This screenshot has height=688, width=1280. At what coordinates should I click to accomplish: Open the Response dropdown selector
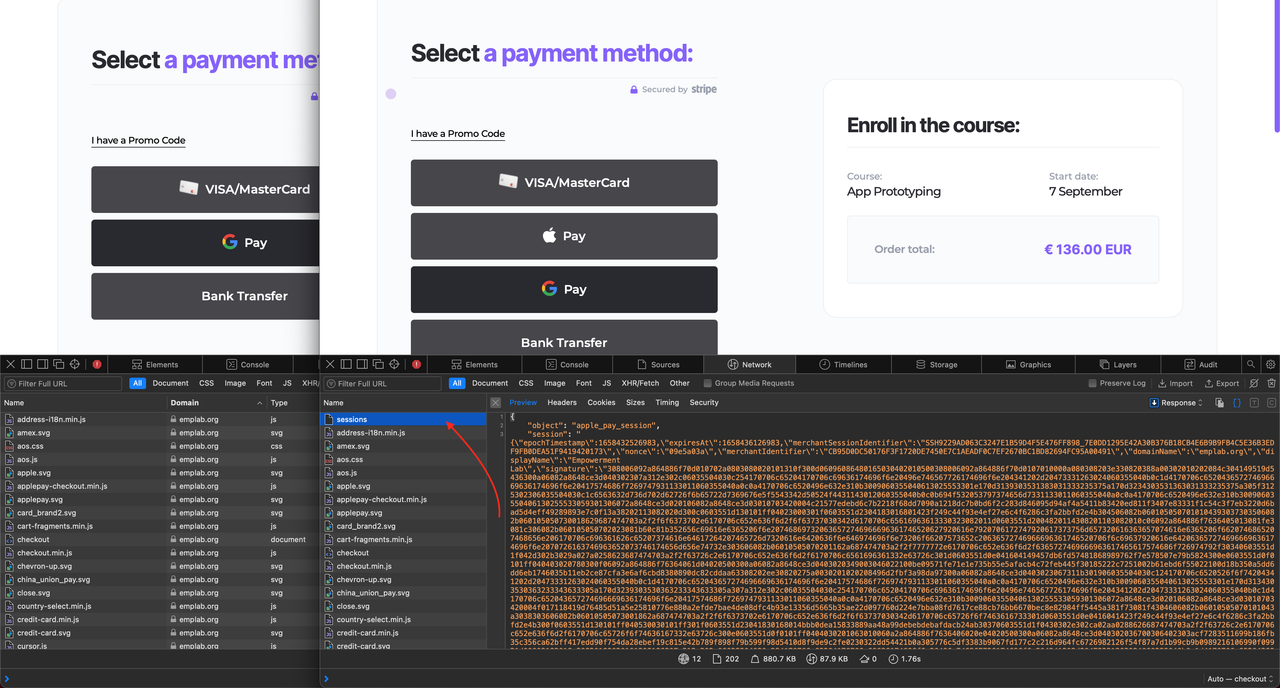[x=1178, y=402]
